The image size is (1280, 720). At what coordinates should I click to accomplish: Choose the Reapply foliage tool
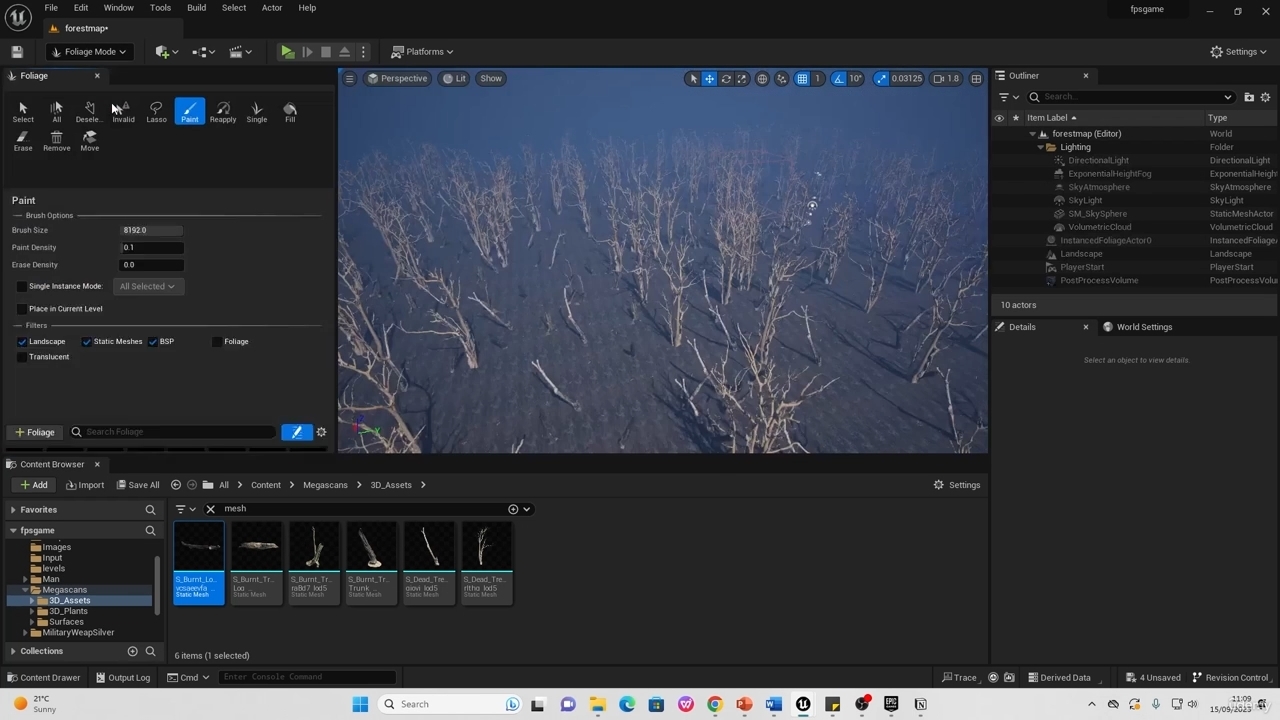223,112
